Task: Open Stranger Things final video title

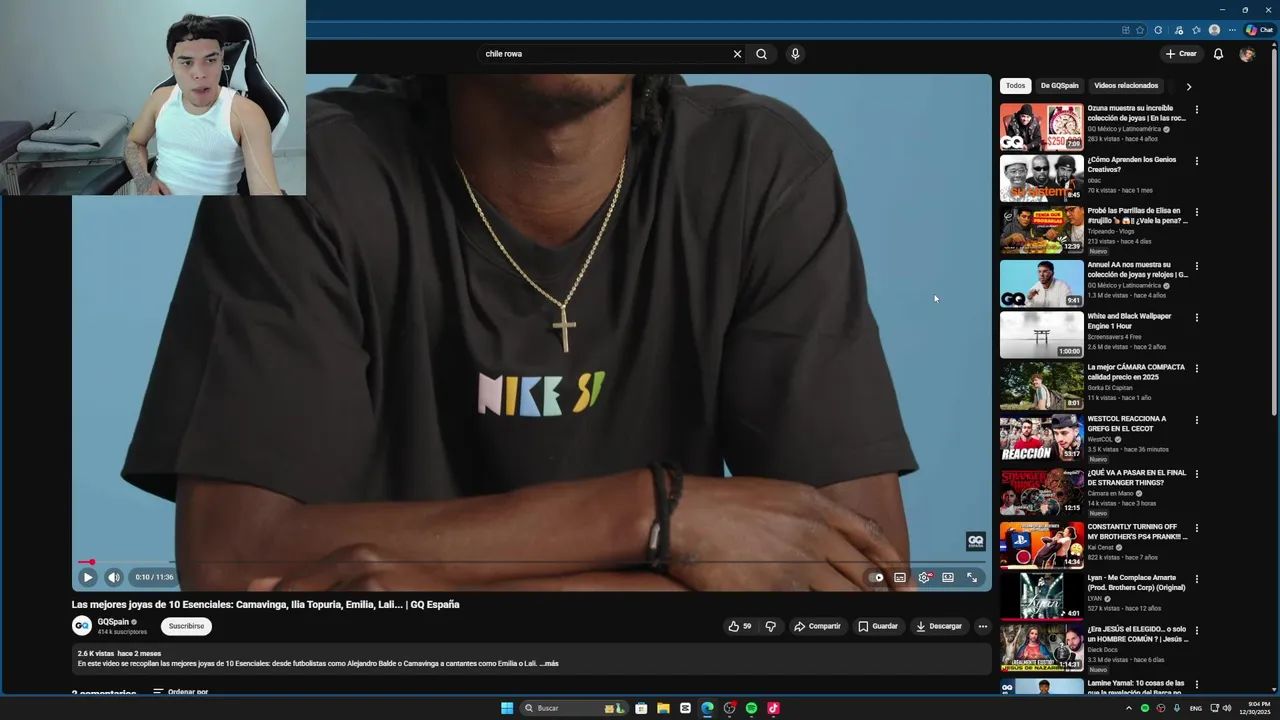Action: [1137, 477]
